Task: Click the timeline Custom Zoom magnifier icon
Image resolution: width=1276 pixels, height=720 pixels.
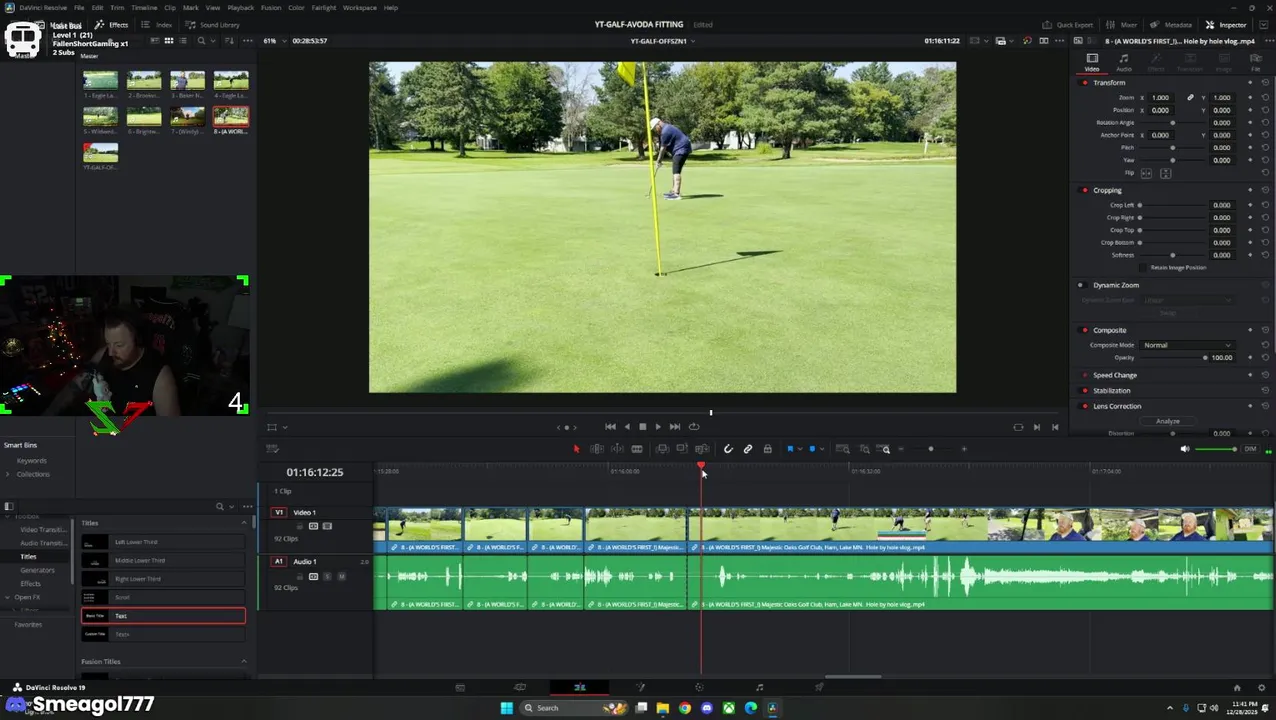Action: 886,449
